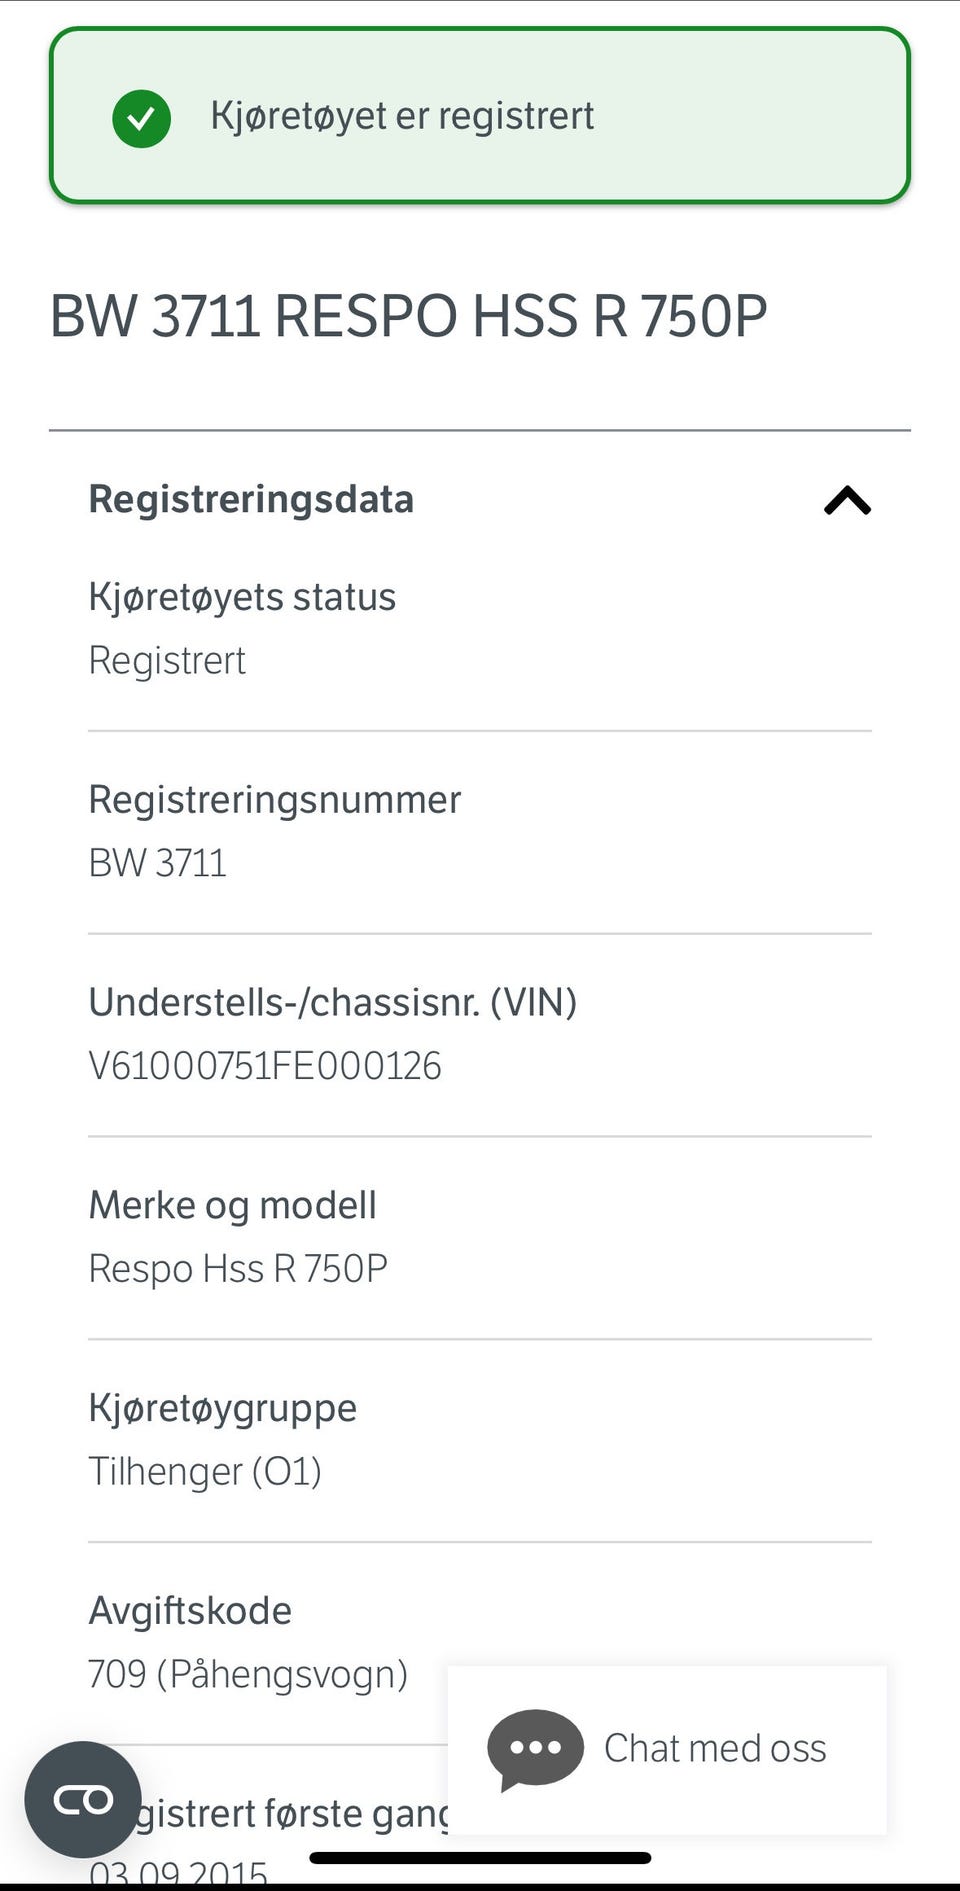The height and width of the screenshot is (1891, 960).
Task: Tap the Respo Hss R 750P model value
Action: click(238, 1269)
